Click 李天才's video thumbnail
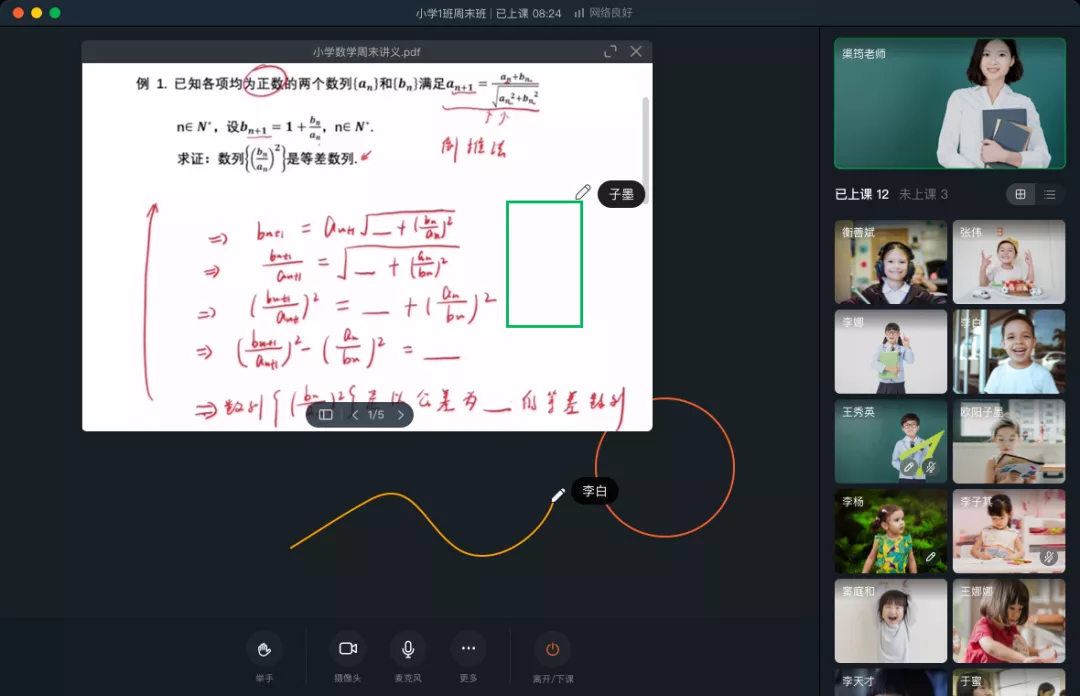The height and width of the screenshot is (696, 1080). (x=891, y=682)
